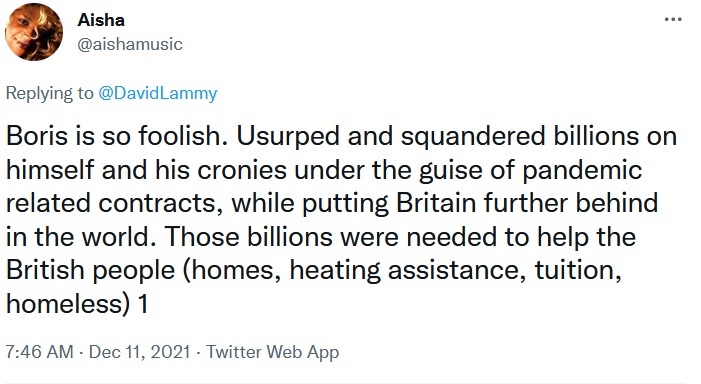Click 'tuition' in the tweet's fifth line
701x384 pixels.
tap(578, 271)
